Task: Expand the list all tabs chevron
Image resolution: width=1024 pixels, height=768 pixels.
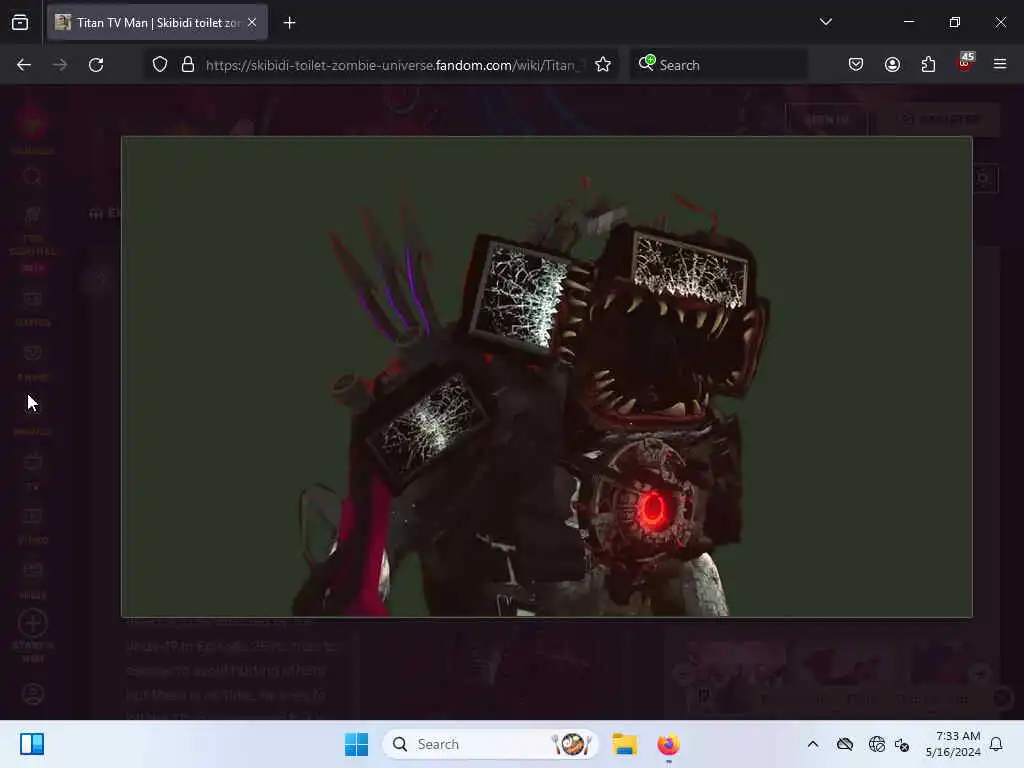Action: (825, 22)
